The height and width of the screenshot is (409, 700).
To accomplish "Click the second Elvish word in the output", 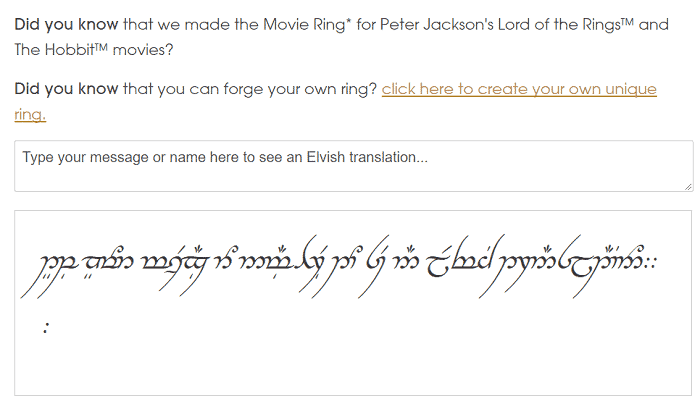I will click(108, 263).
